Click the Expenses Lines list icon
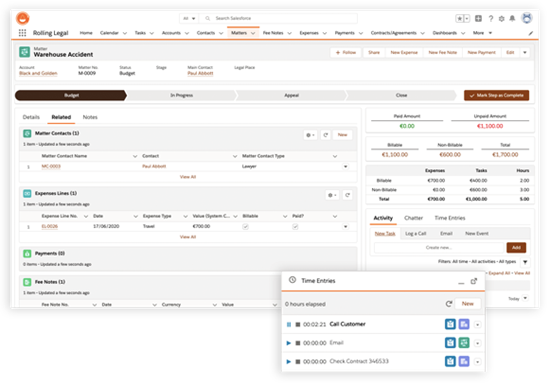 click(x=27, y=193)
